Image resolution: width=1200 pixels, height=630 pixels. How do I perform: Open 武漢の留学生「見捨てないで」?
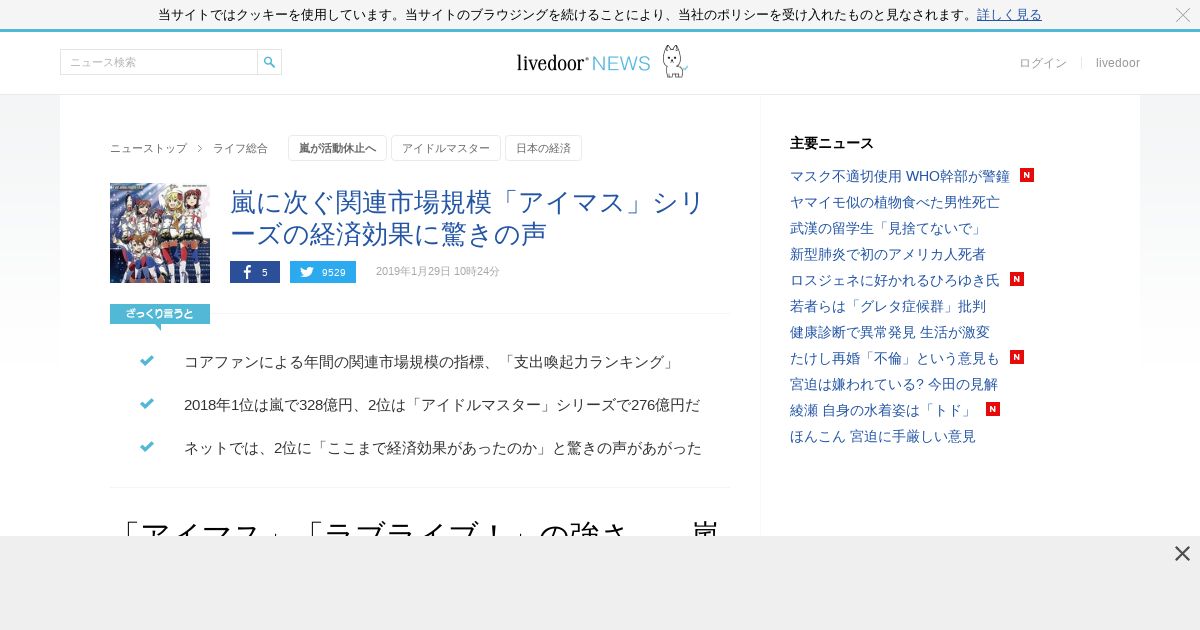888,228
